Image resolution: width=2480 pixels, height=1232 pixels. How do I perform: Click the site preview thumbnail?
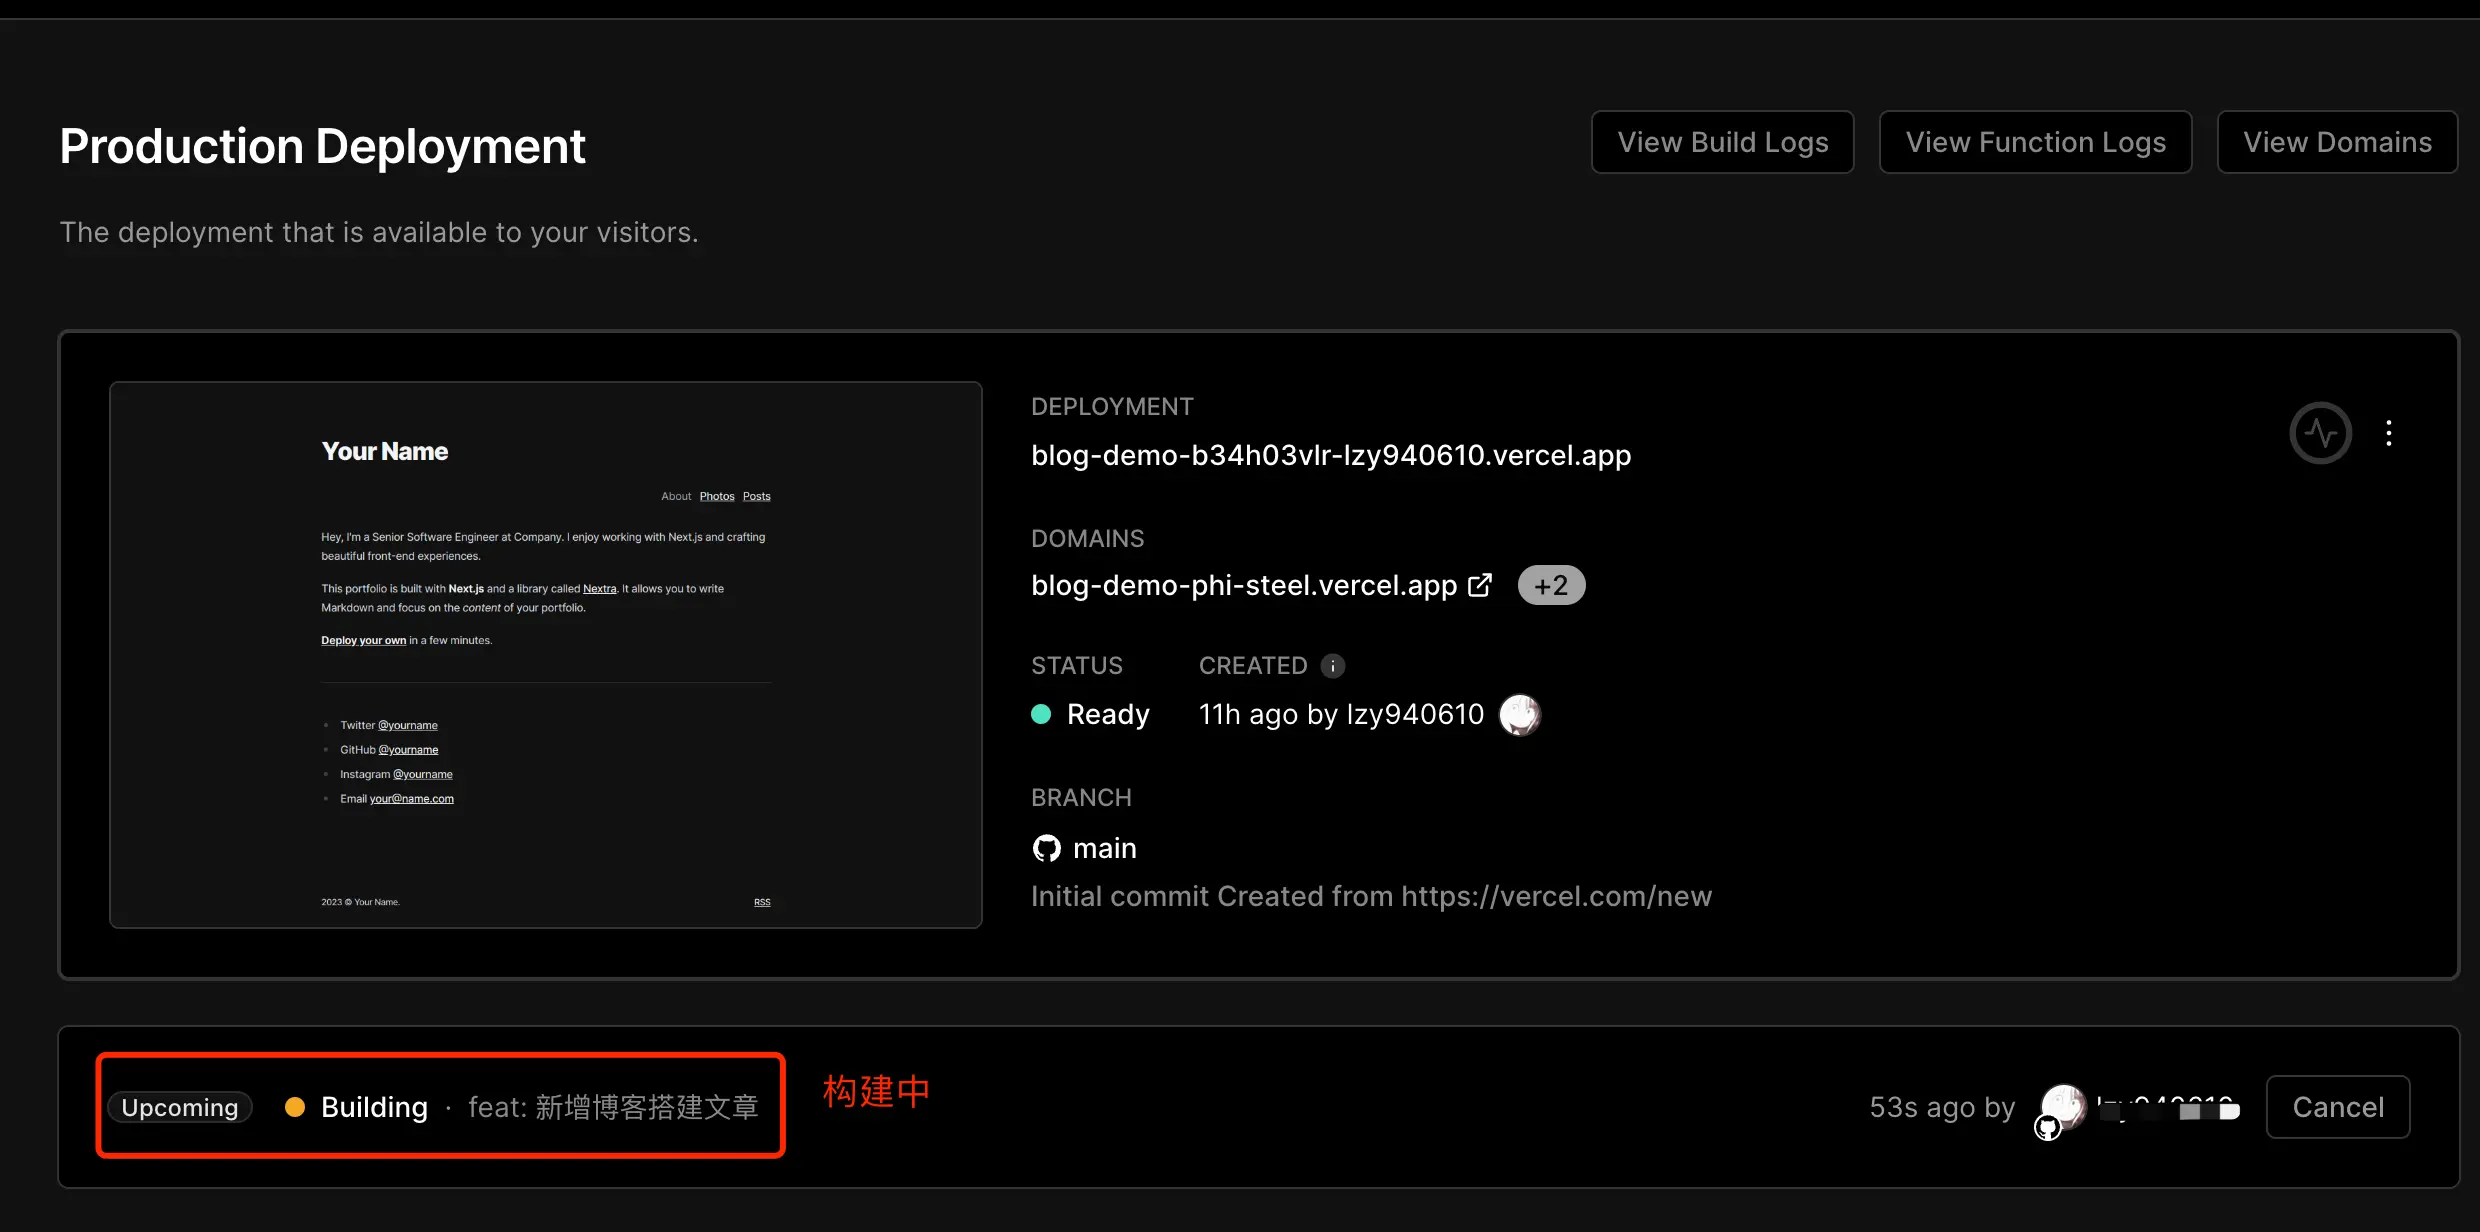coord(546,655)
